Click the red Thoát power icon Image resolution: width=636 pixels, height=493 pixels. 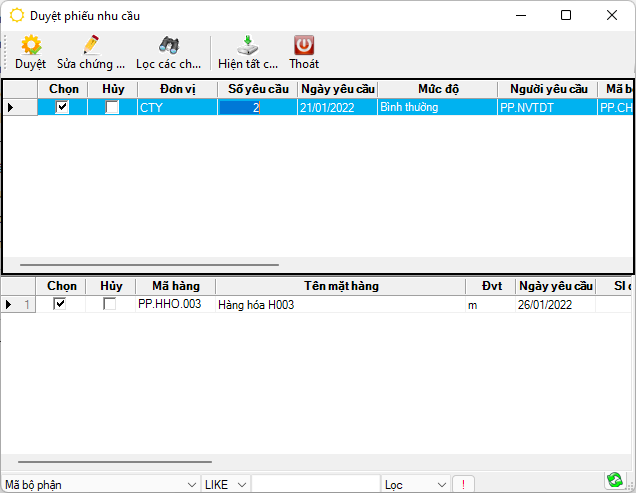coord(304,46)
